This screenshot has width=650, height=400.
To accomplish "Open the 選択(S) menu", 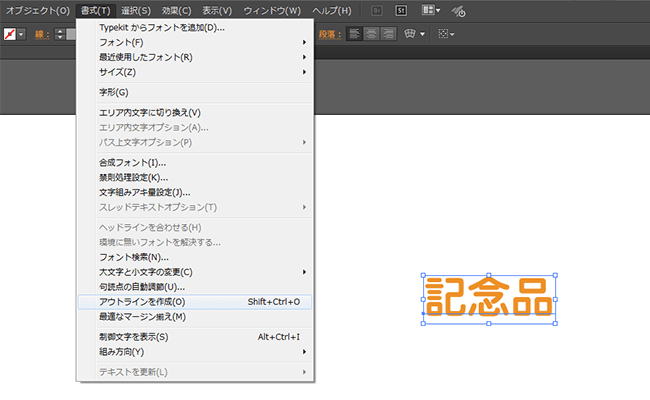I will (136, 11).
